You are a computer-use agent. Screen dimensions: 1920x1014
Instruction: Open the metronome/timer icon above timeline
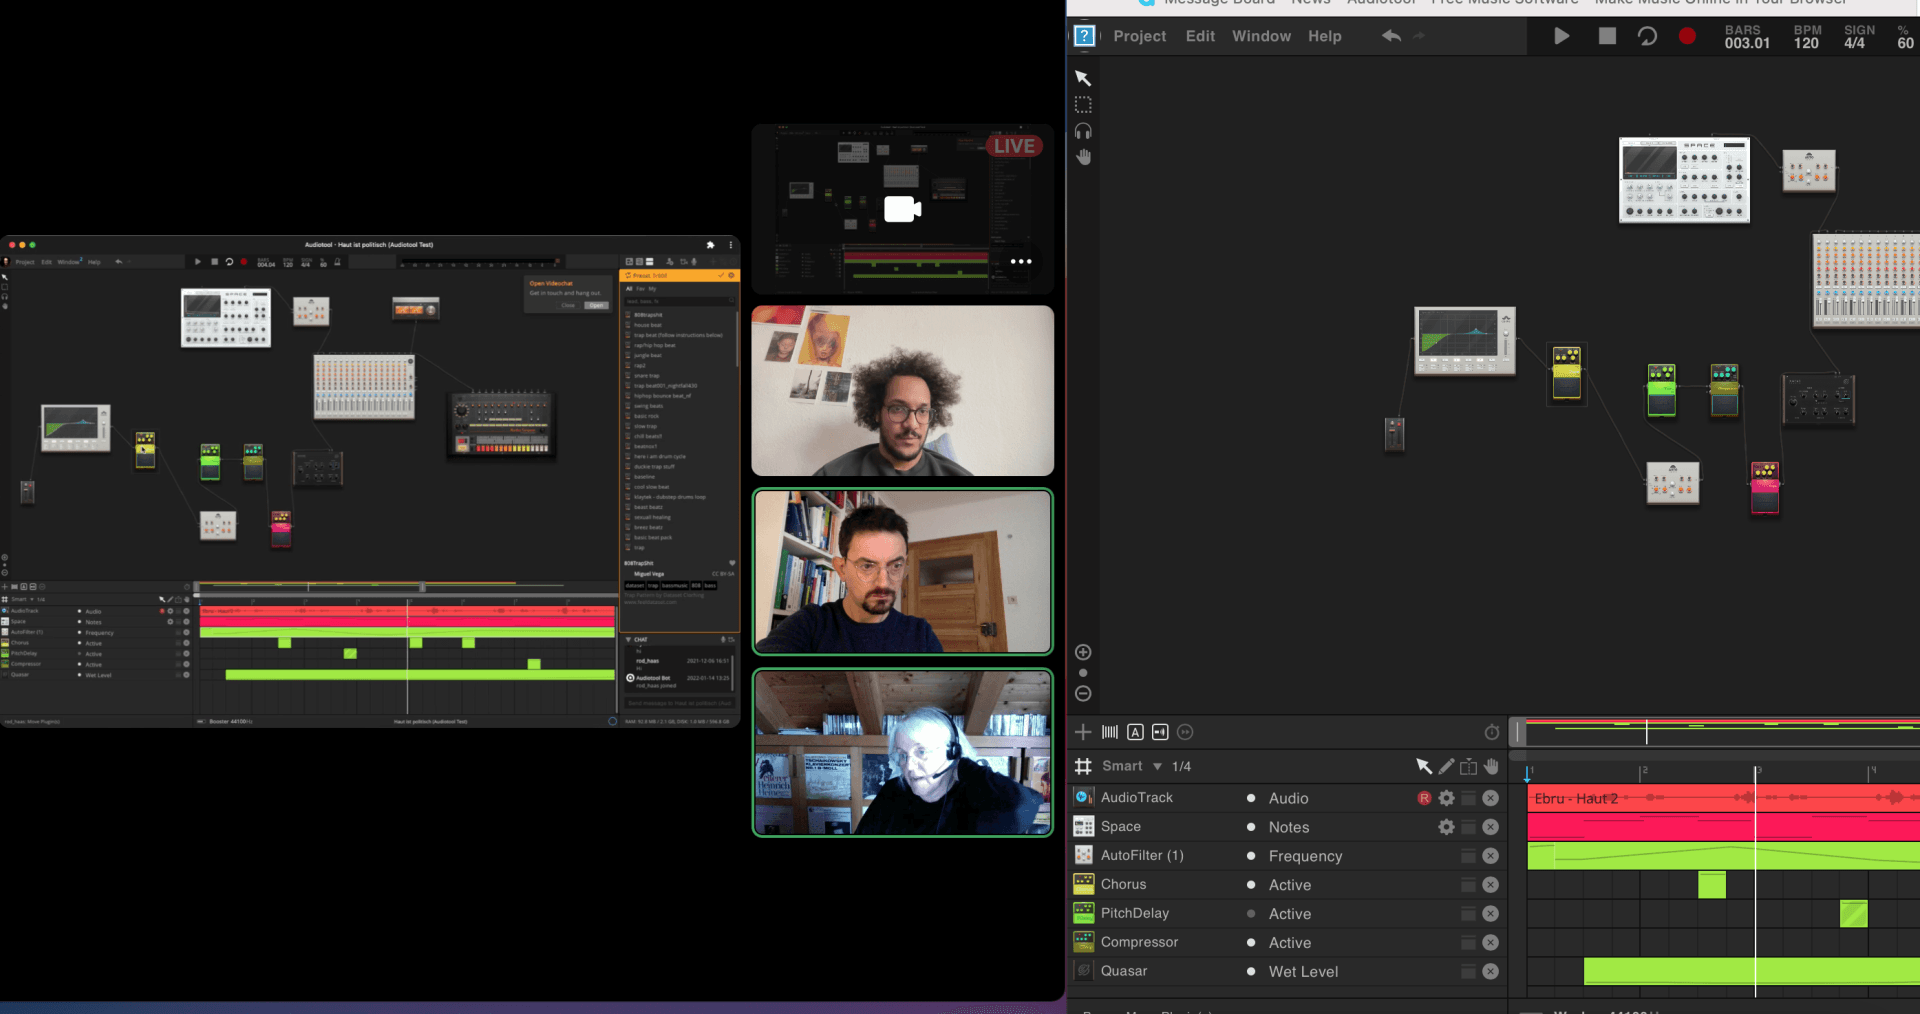pyautogui.click(x=1491, y=732)
